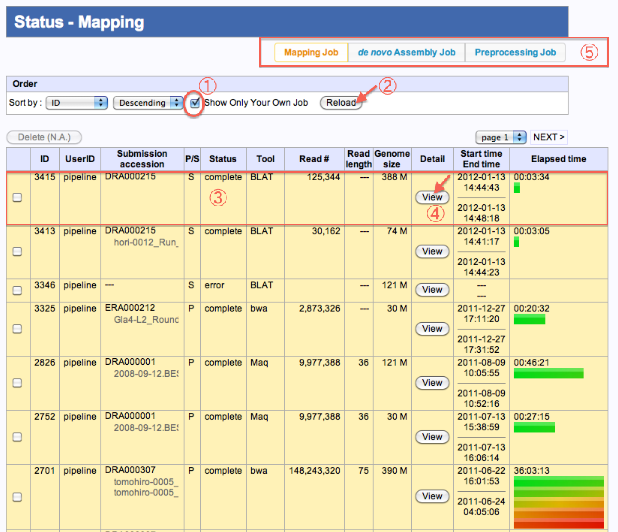Select checkbox for job ID 3413
Viewport: 618px width, 532px height.
coord(16,252)
